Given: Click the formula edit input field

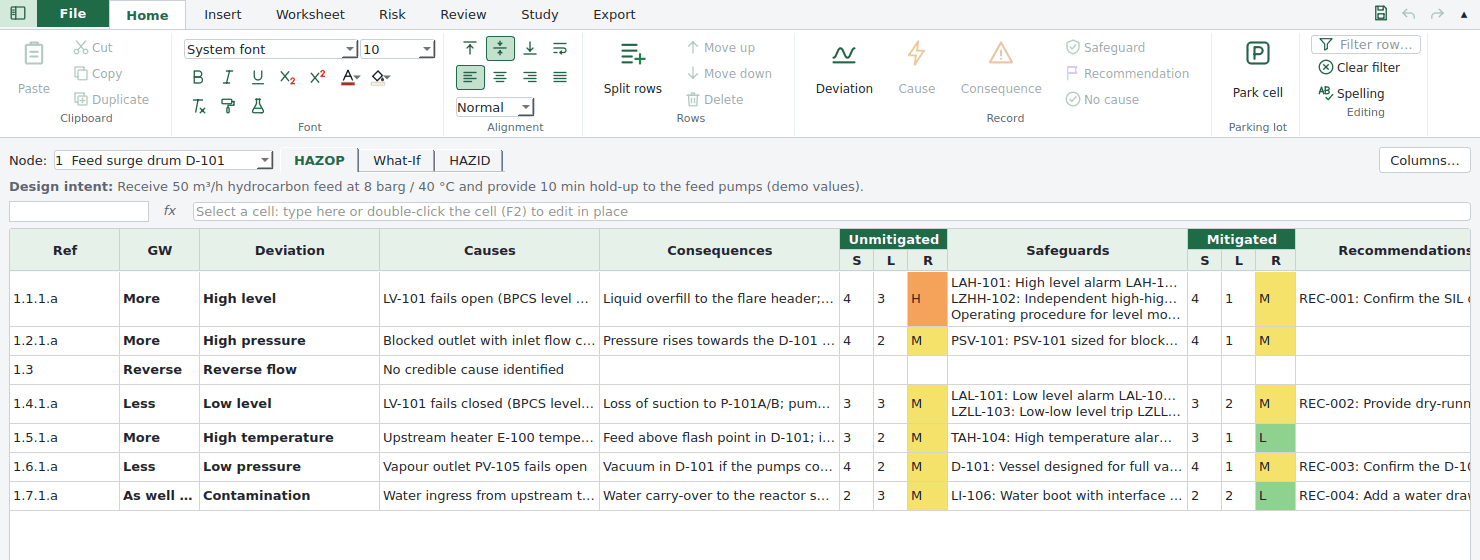Looking at the screenshot, I should click(832, 211).
